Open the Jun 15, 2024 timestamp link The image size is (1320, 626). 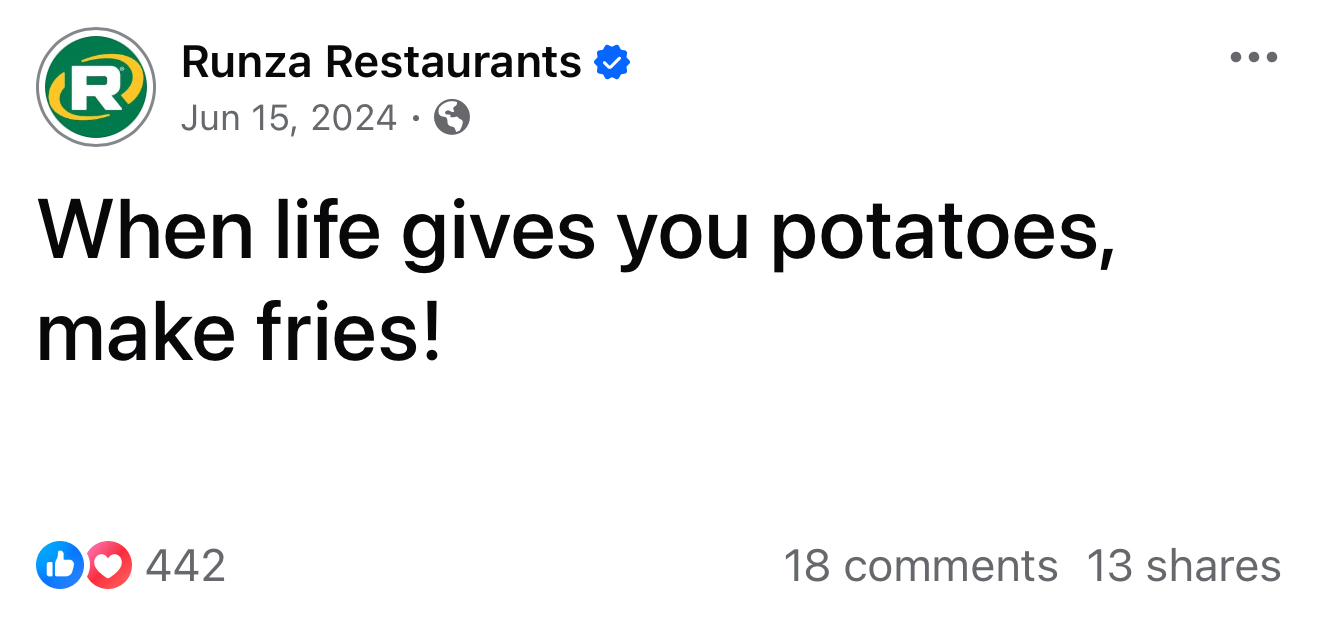[289, 119]
